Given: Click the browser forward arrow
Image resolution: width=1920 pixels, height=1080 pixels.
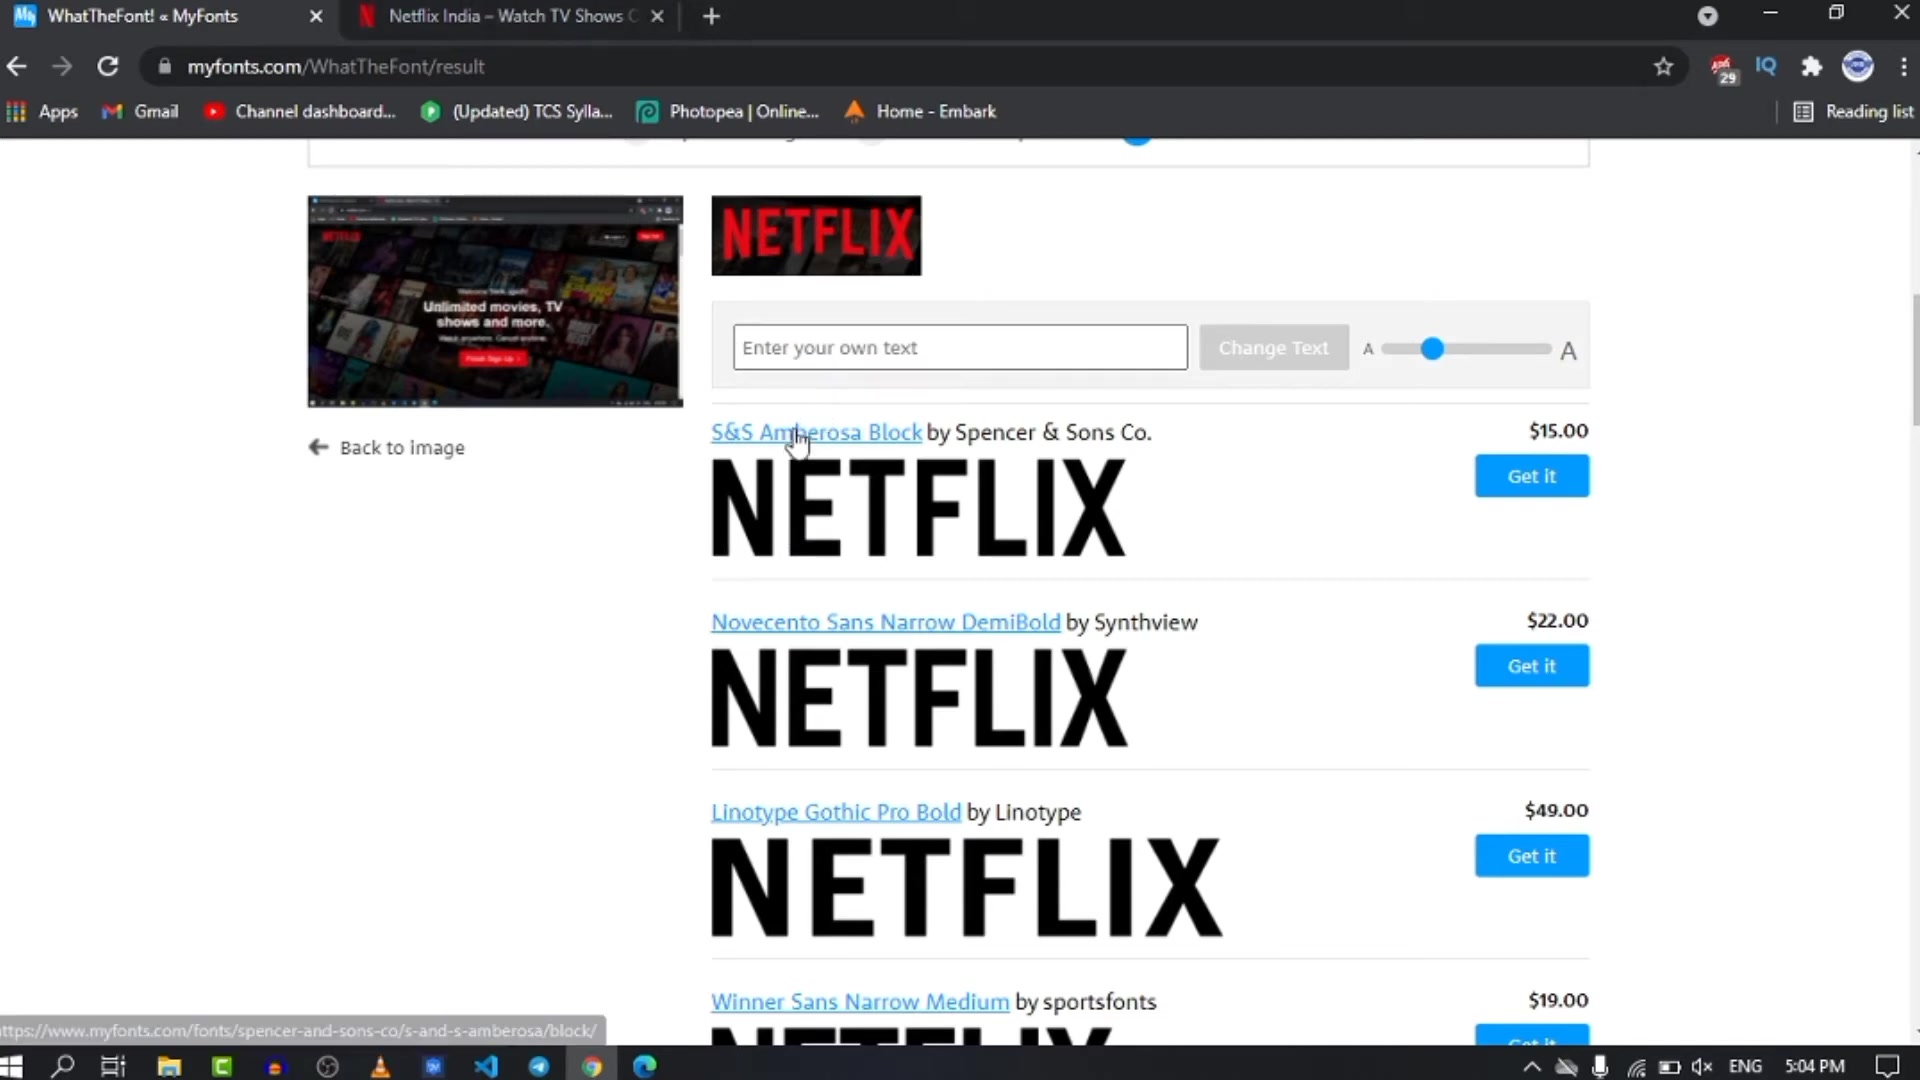Looking at the screenshot, I should coord(62,67).
